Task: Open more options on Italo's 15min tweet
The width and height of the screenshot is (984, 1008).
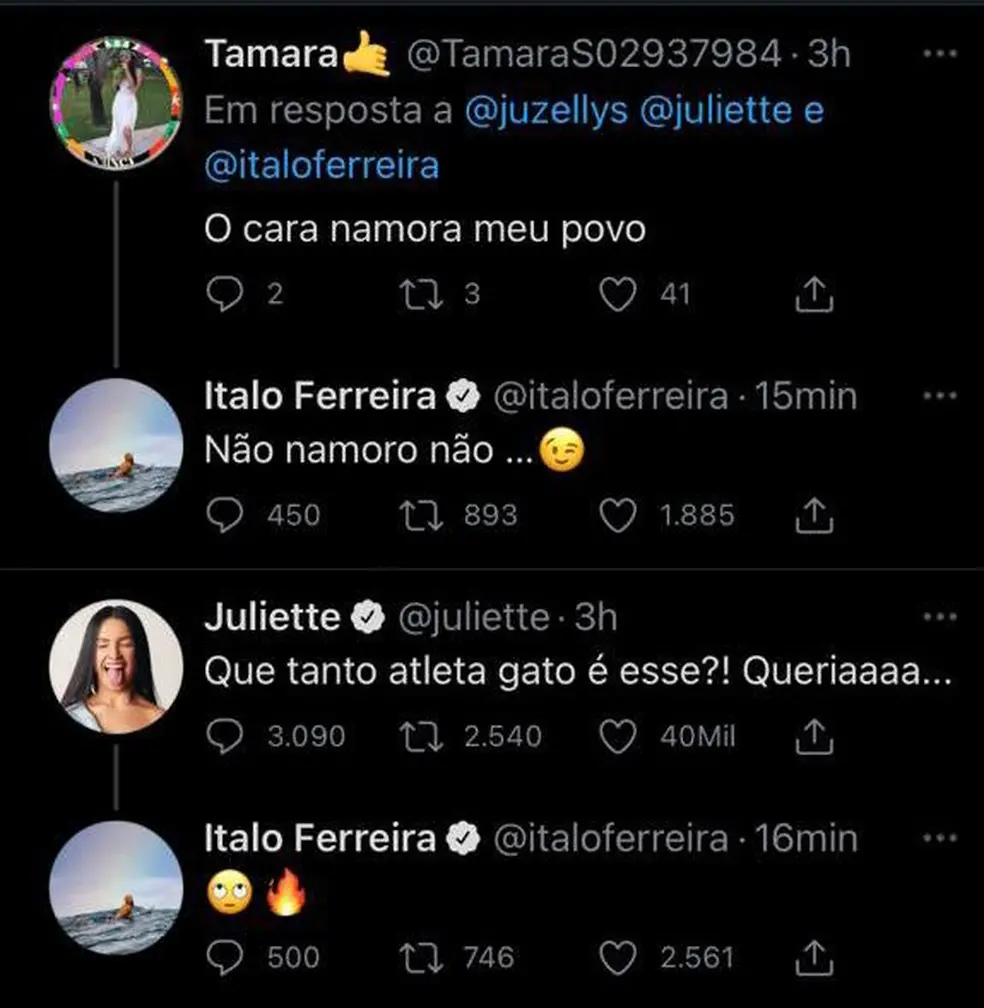Action: pyautogui.click(x=938, y=396)
